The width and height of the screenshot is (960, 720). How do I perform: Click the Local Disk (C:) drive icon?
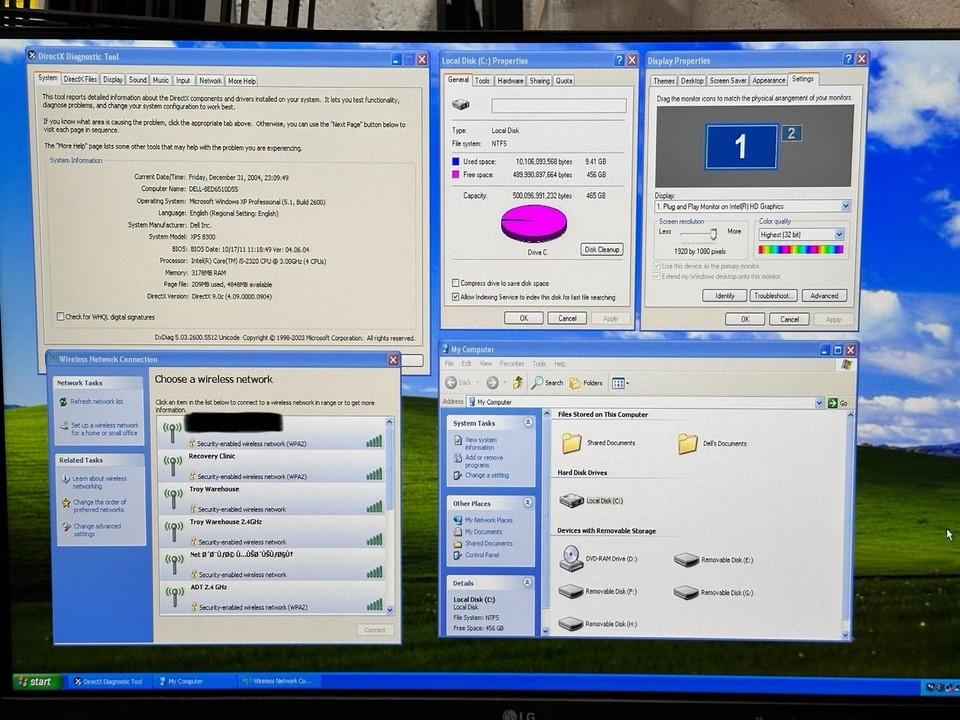pos(572,500)
